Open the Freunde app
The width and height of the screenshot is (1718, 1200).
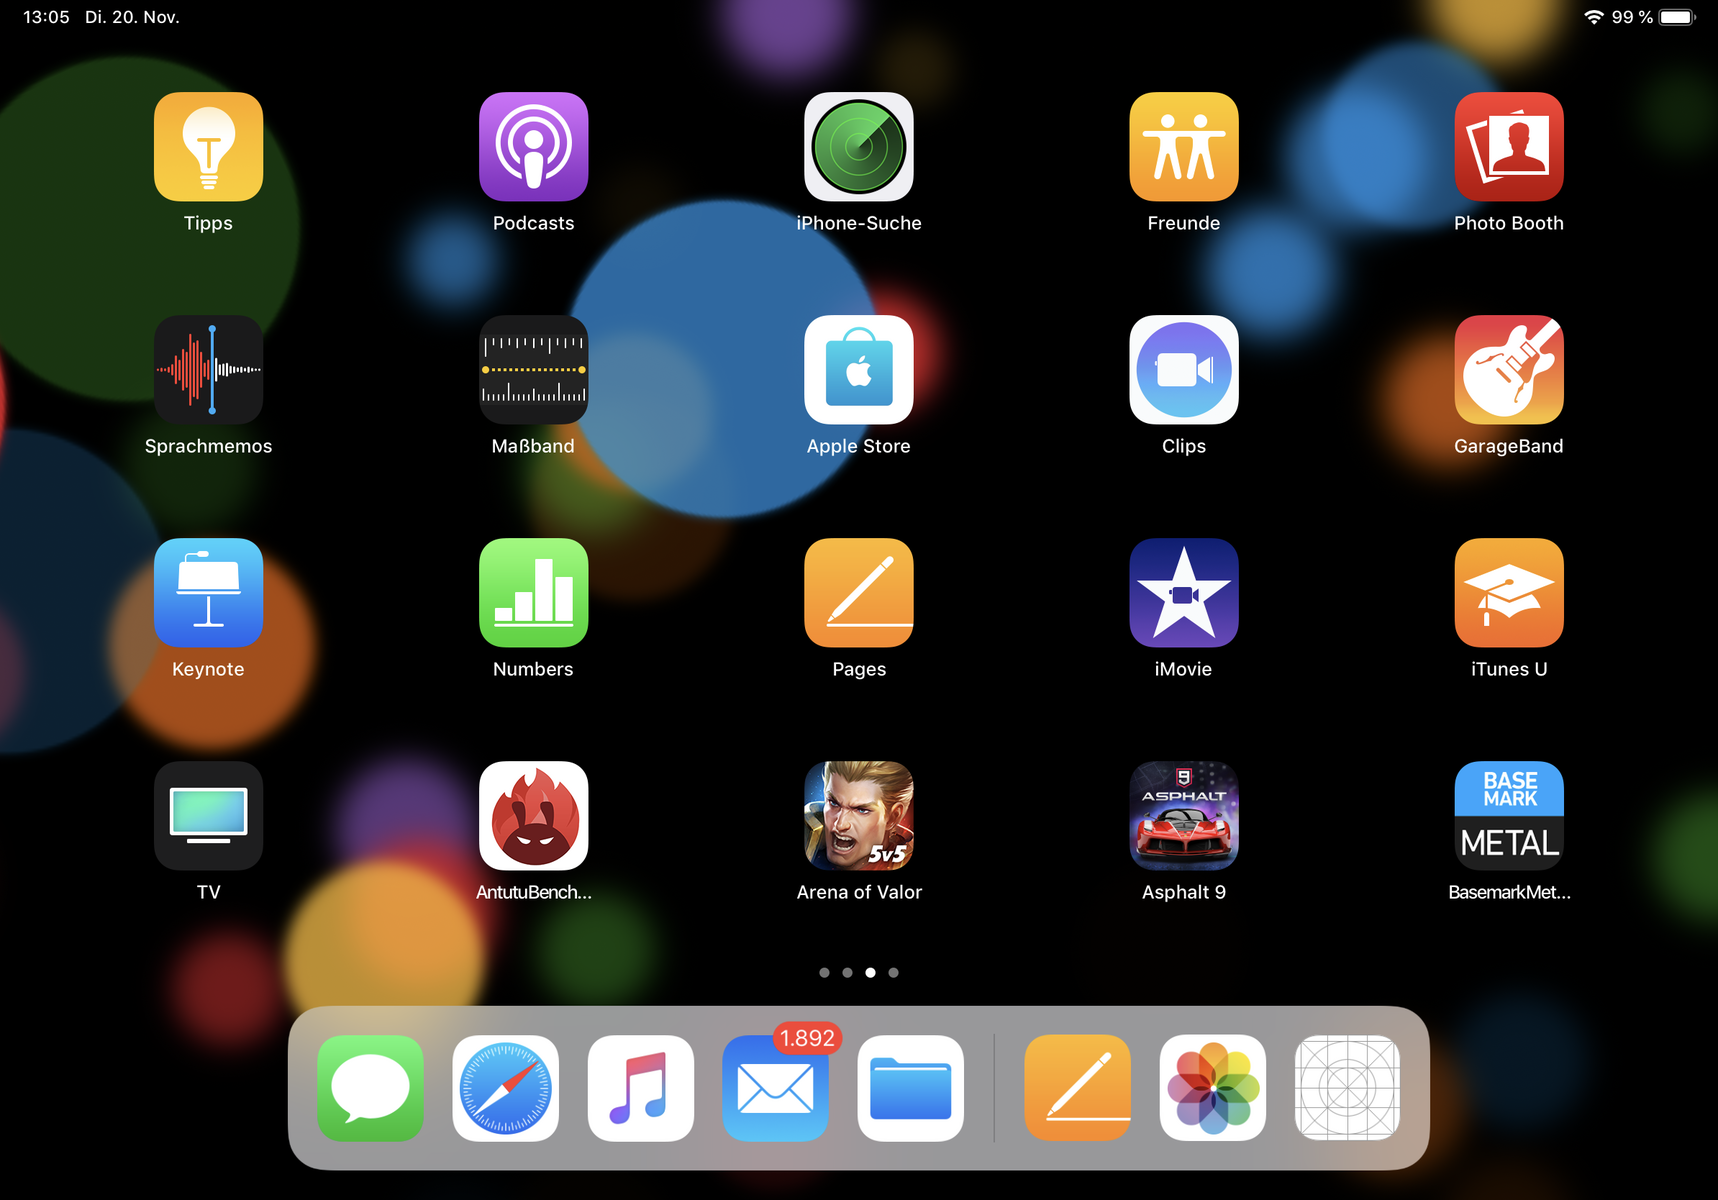pyautogui.click(x=1184, y=147)
